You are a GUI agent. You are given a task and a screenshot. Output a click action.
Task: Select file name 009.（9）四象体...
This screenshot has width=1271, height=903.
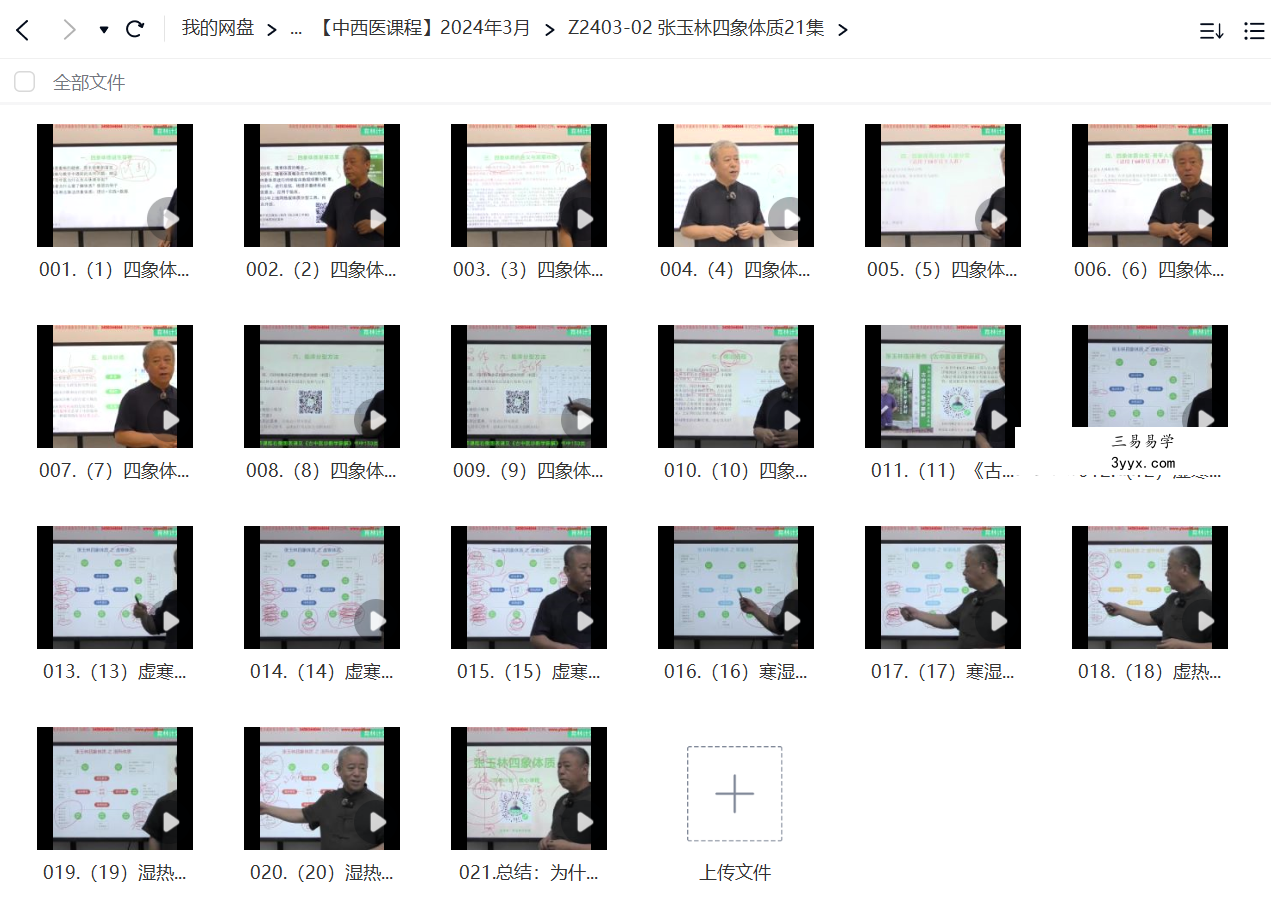coord(528,471)
